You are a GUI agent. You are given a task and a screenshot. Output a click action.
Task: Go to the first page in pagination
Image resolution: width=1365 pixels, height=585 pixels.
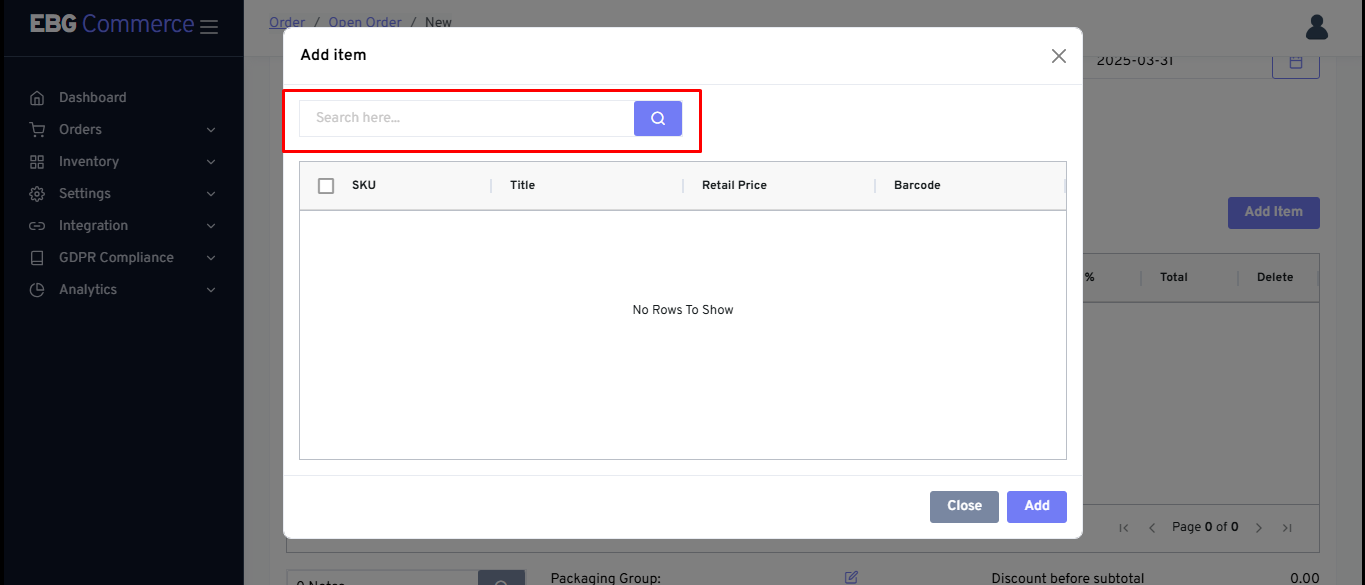(1124, 527)
